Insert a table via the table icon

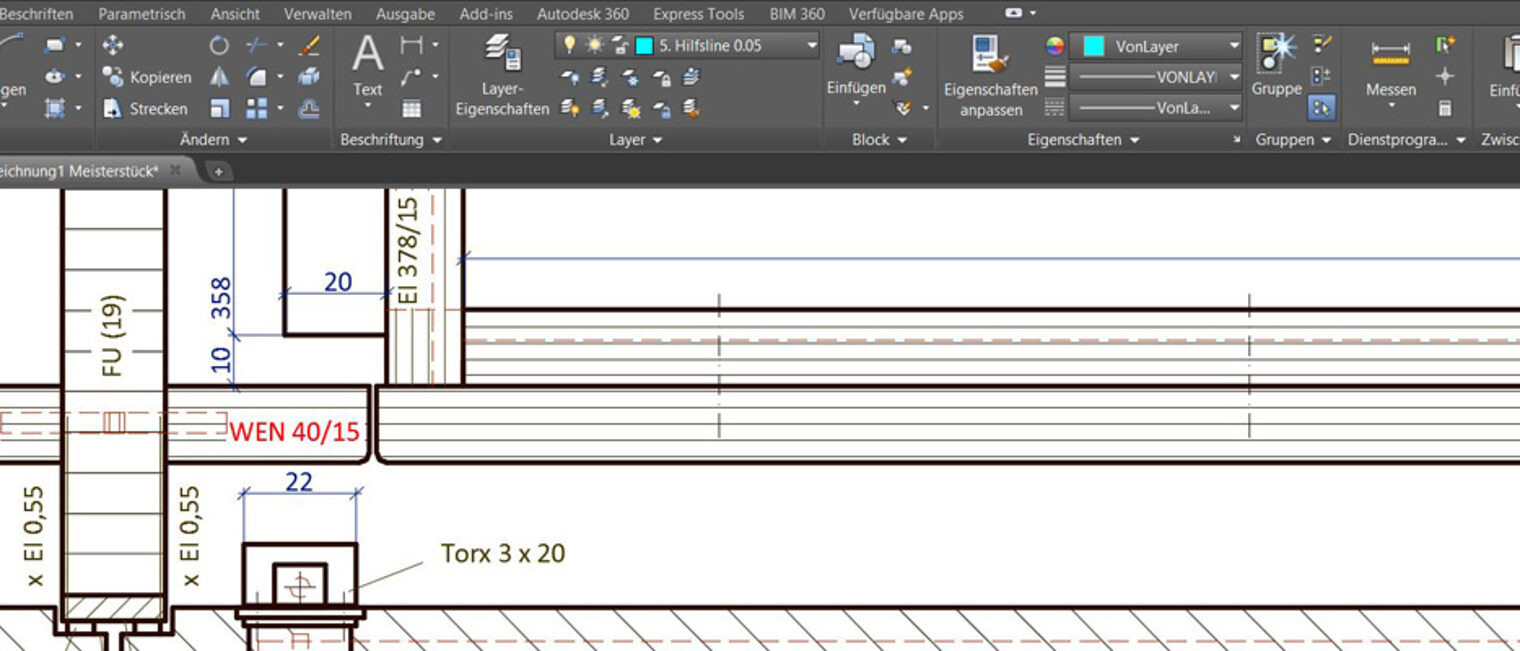point(411,109)
